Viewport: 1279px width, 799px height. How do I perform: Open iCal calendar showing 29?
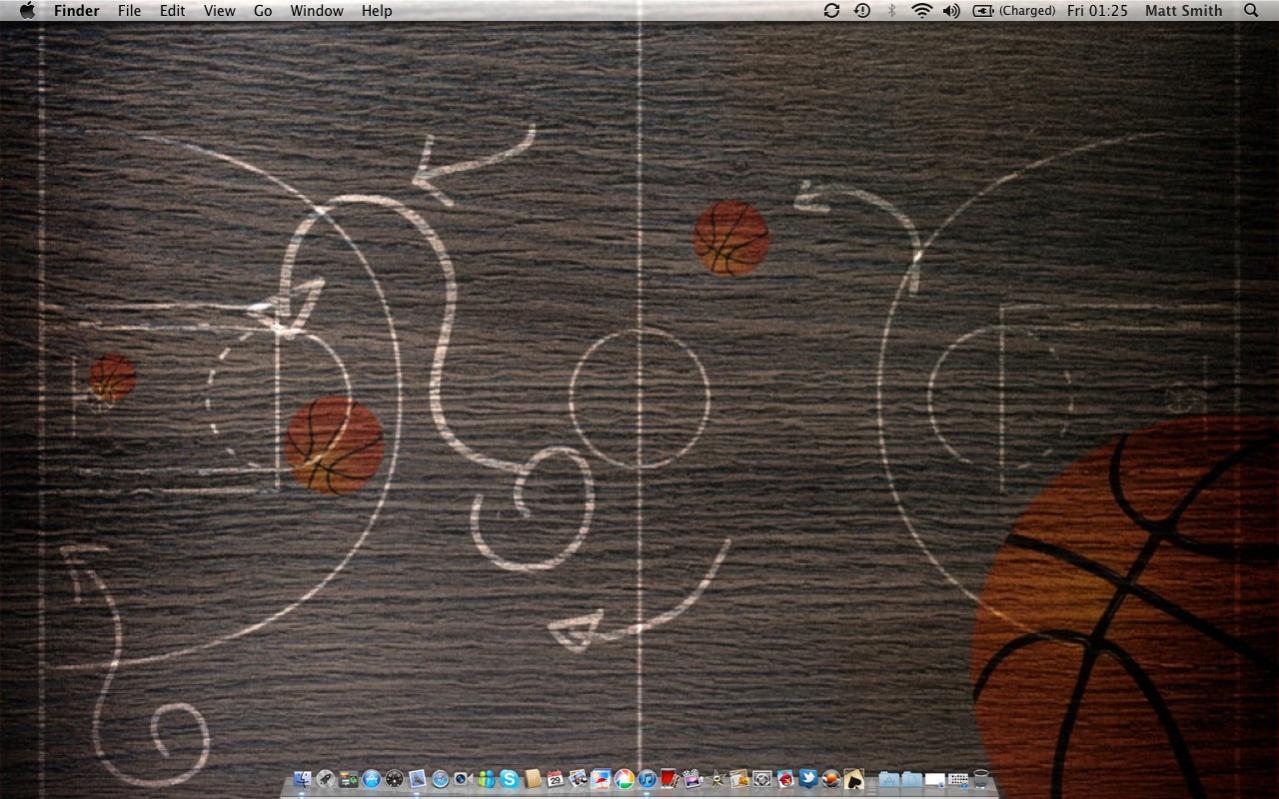click(x=555, y=779)
